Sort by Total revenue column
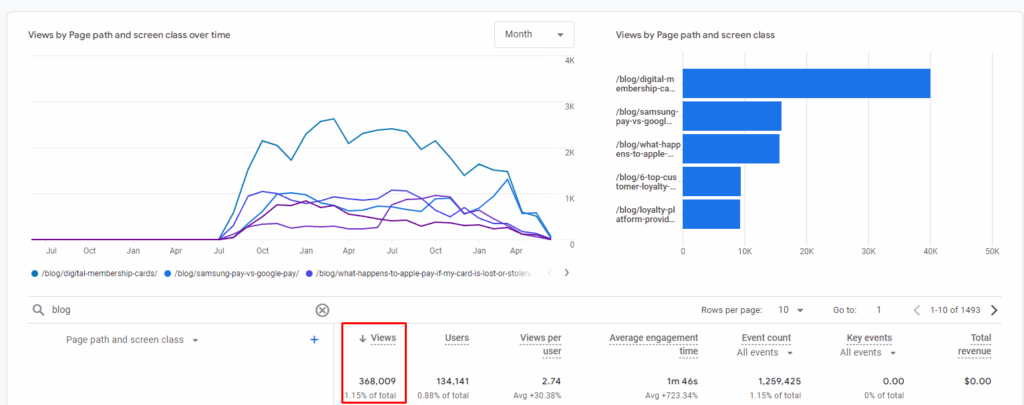The height and width of the screenshot is (405, 1024). [x=974, y=344]
